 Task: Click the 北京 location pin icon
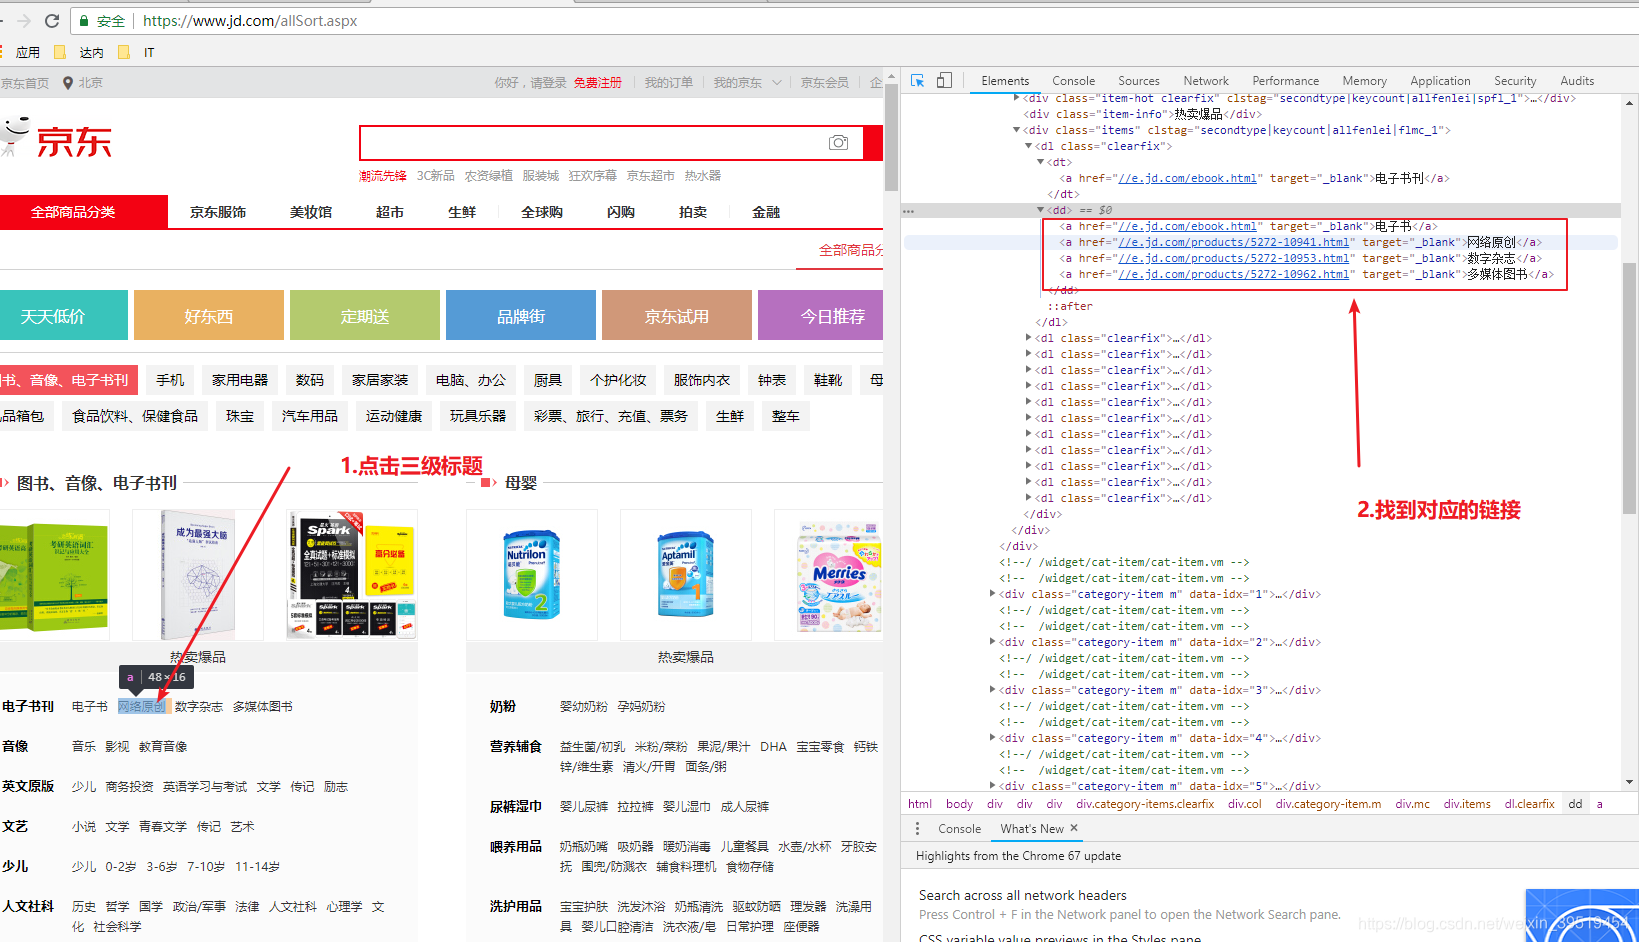pos(68,83)
